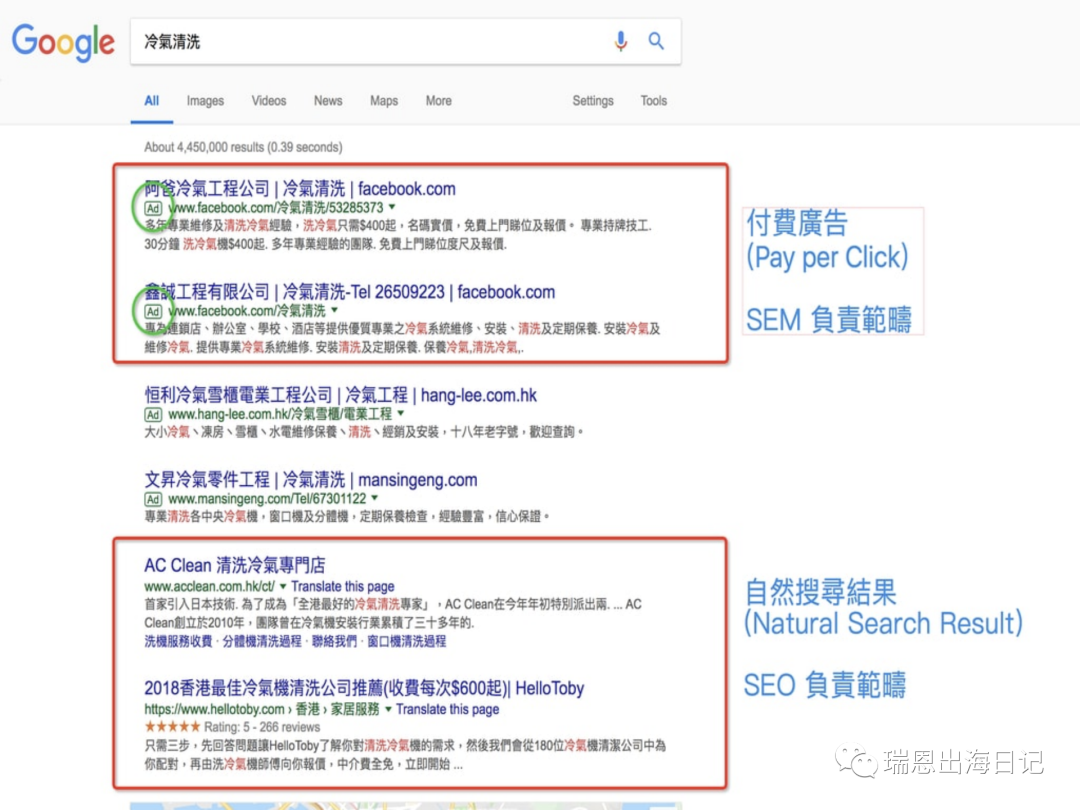Open the More menu
This screenshot has width=1080, height=810.
[439, 101]
